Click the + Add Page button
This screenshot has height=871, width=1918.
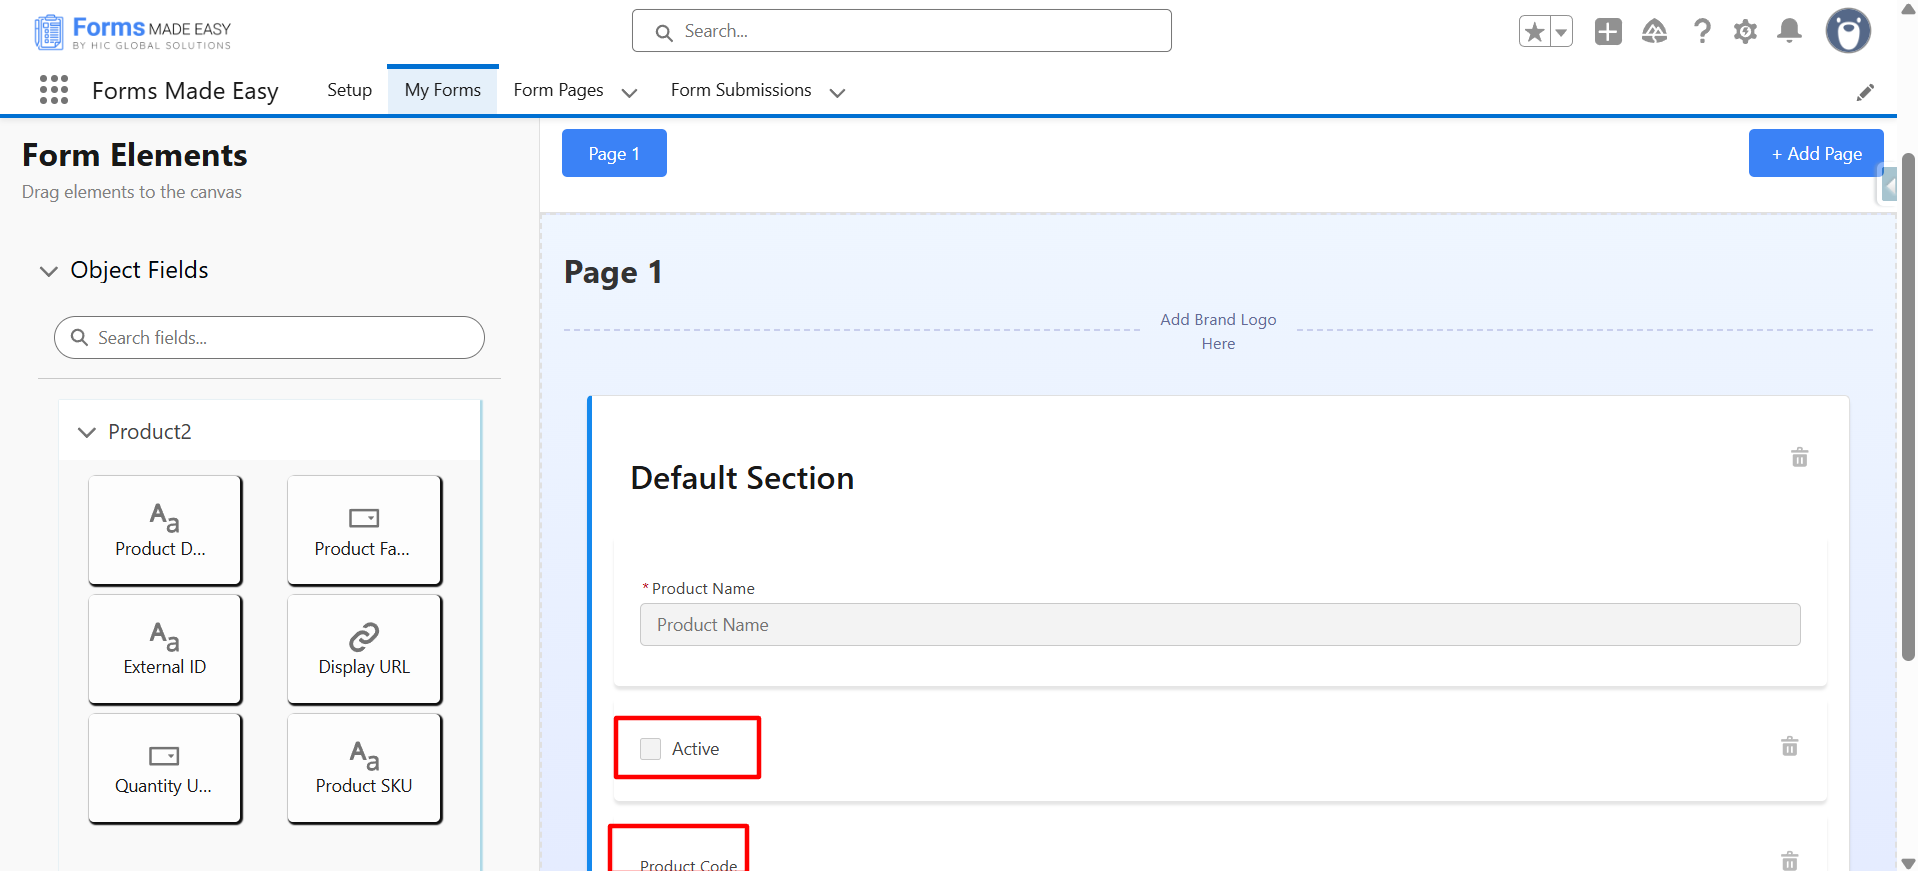(1815, 153)
